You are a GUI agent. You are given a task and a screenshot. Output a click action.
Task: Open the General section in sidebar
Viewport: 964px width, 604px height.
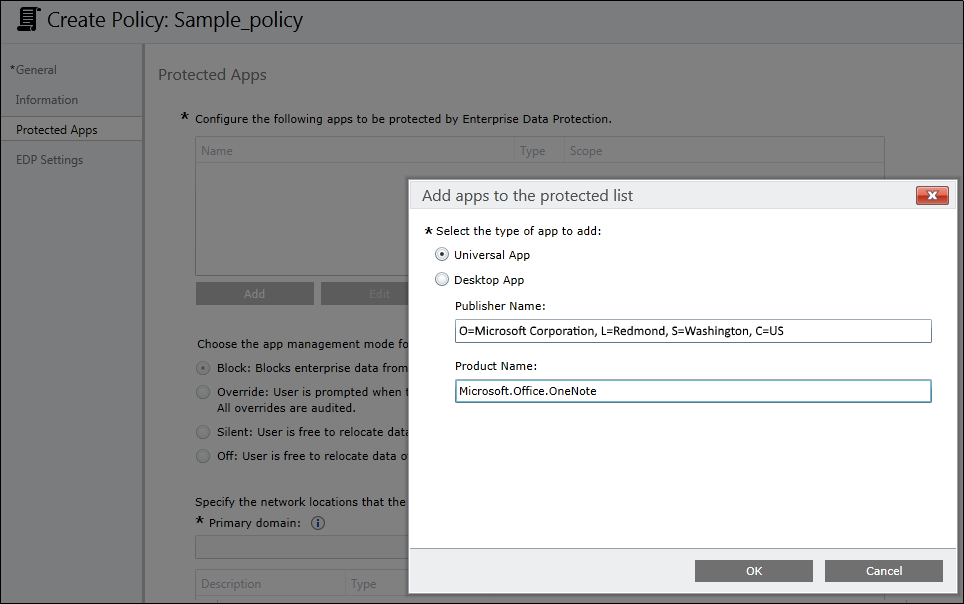[x=36, y=70]
